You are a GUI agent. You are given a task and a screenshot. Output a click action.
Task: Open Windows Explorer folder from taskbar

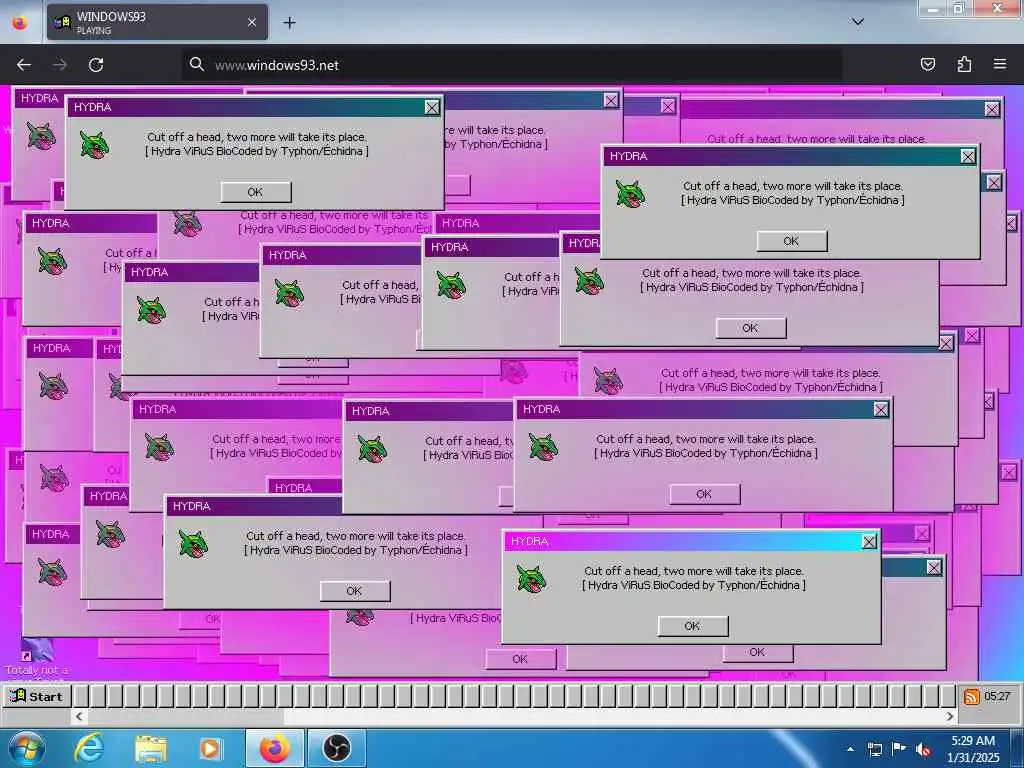pyautogui.click(x=150, y=748)
